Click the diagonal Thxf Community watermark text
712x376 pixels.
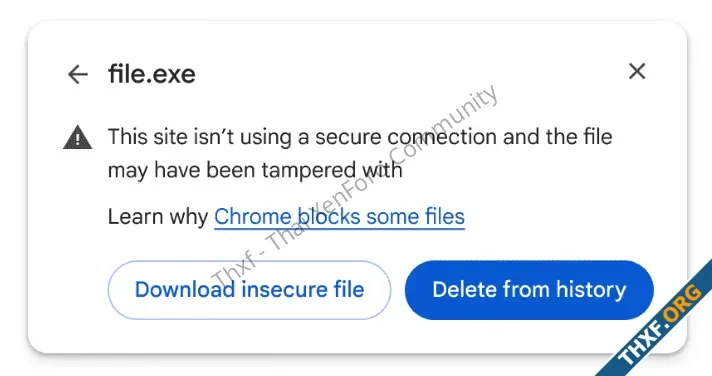coord(354,186)
